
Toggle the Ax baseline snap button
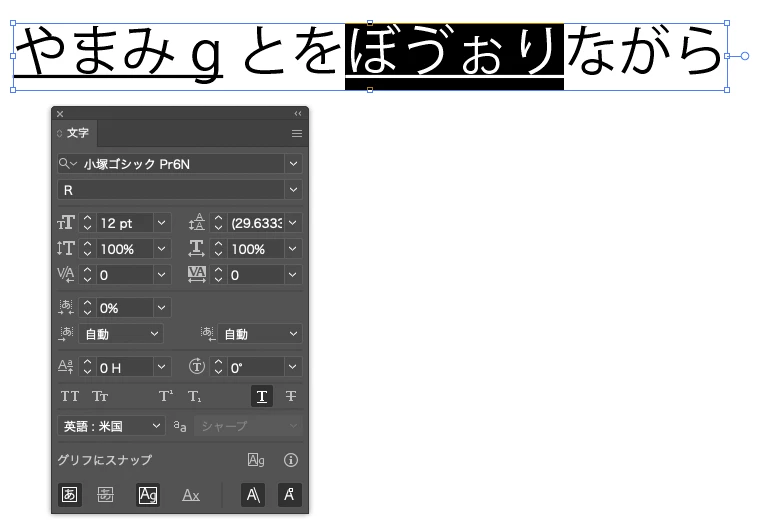(x=191, y=495)
